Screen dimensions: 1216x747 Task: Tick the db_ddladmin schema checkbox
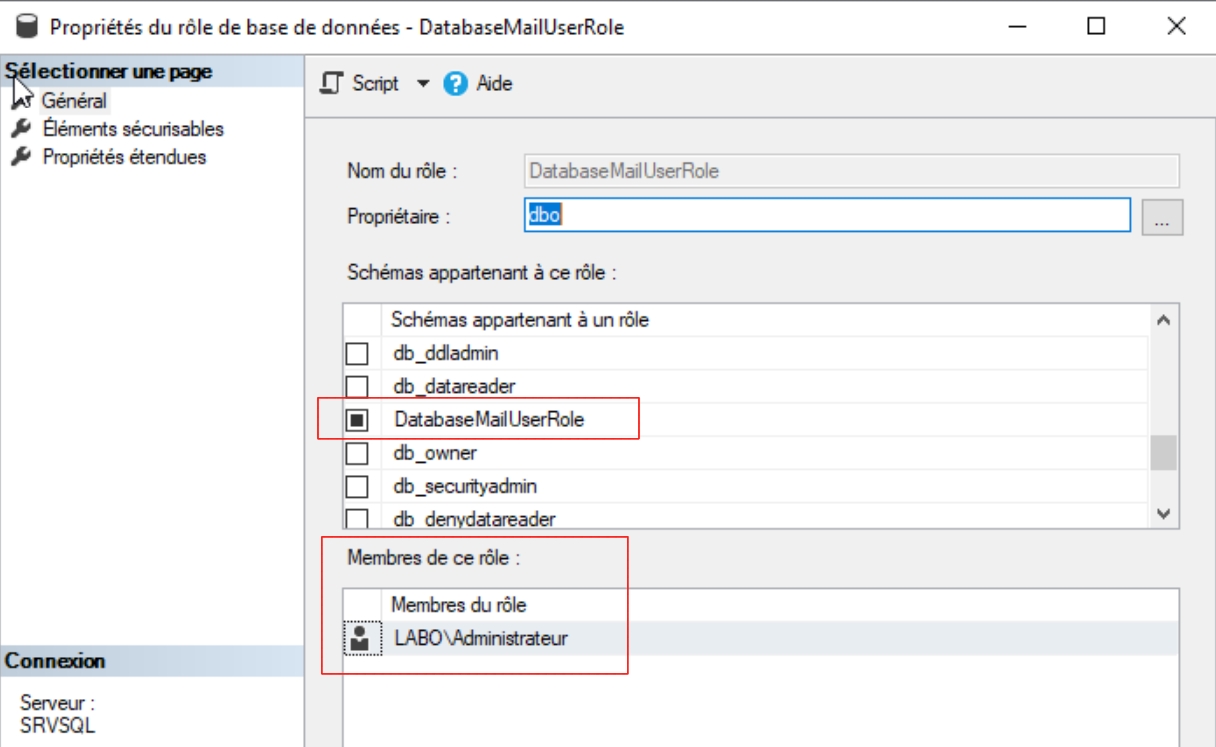click(357, 354)
